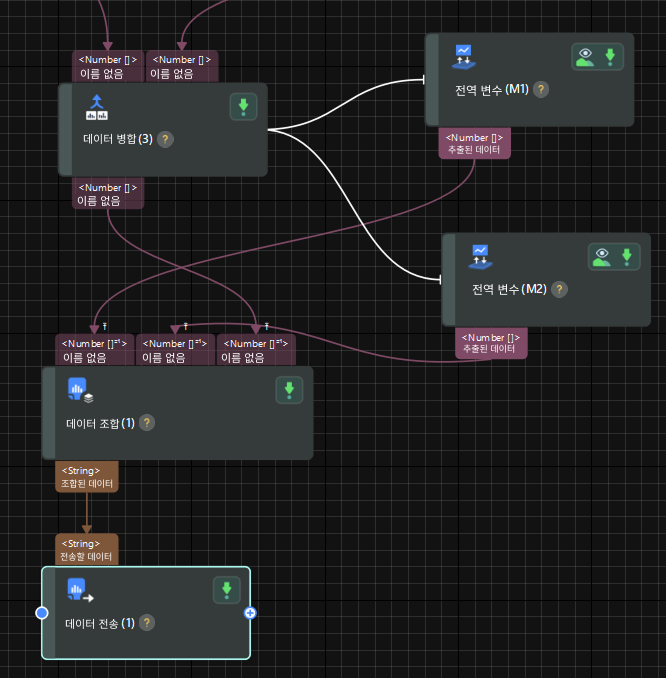Open help for 전역 변수 (M1)
Screen dimensions: 666x678
coord(541,90)
